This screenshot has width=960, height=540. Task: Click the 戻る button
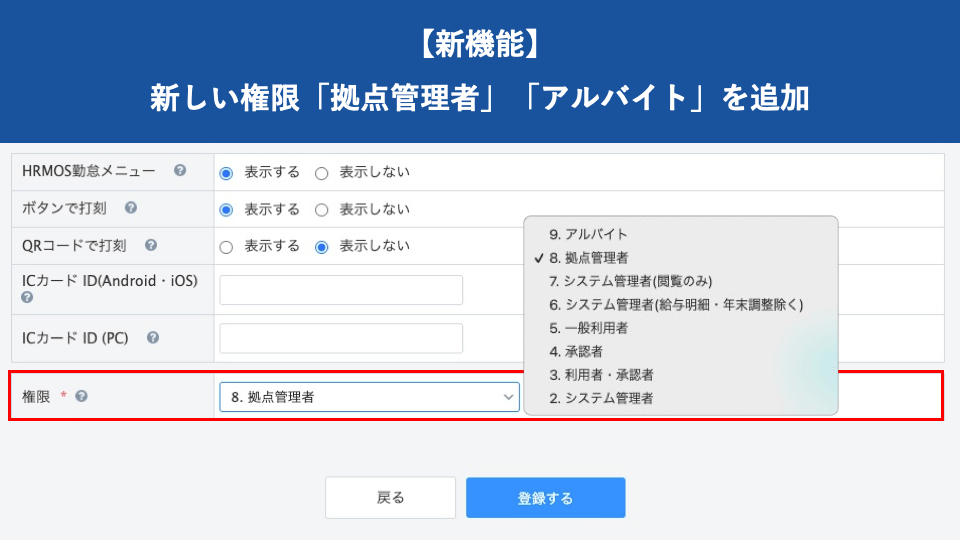(390, 498)
